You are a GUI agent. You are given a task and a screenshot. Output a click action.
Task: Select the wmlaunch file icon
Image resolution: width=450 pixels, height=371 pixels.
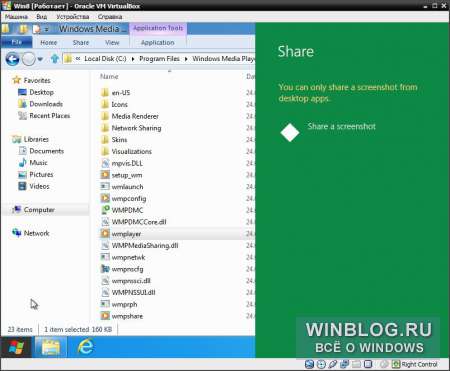[105, 187]
